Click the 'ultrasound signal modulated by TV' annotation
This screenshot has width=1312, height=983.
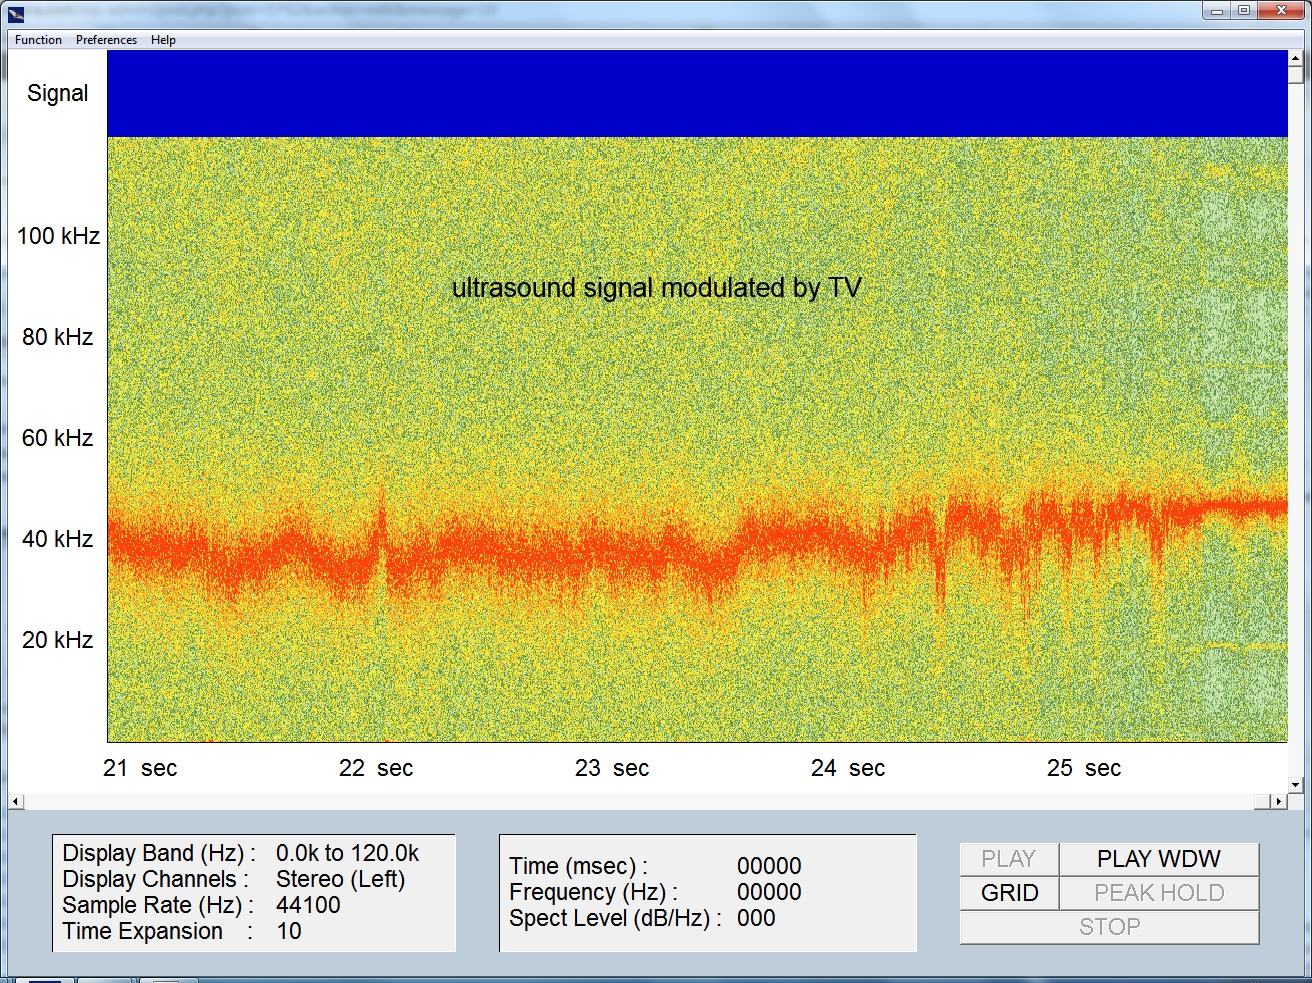coord(656,288)
